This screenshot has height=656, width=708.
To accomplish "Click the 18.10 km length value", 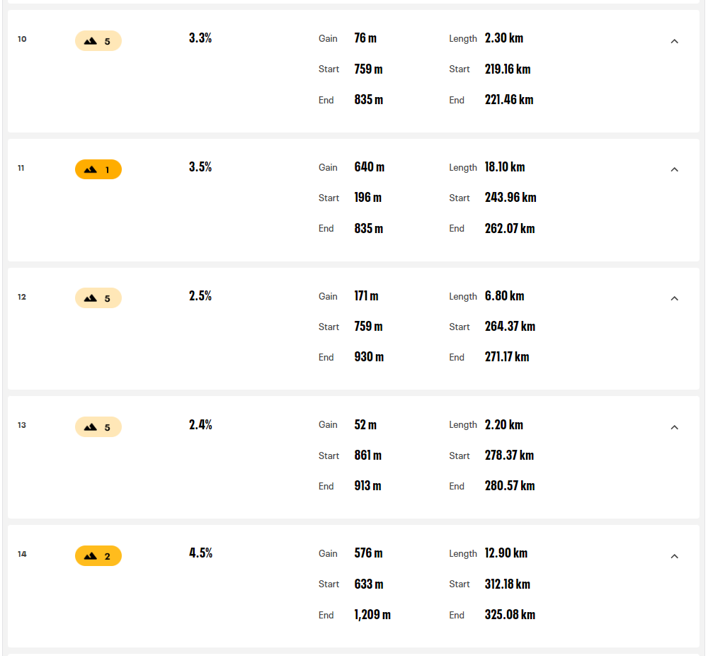I will (x=505, y=167).
